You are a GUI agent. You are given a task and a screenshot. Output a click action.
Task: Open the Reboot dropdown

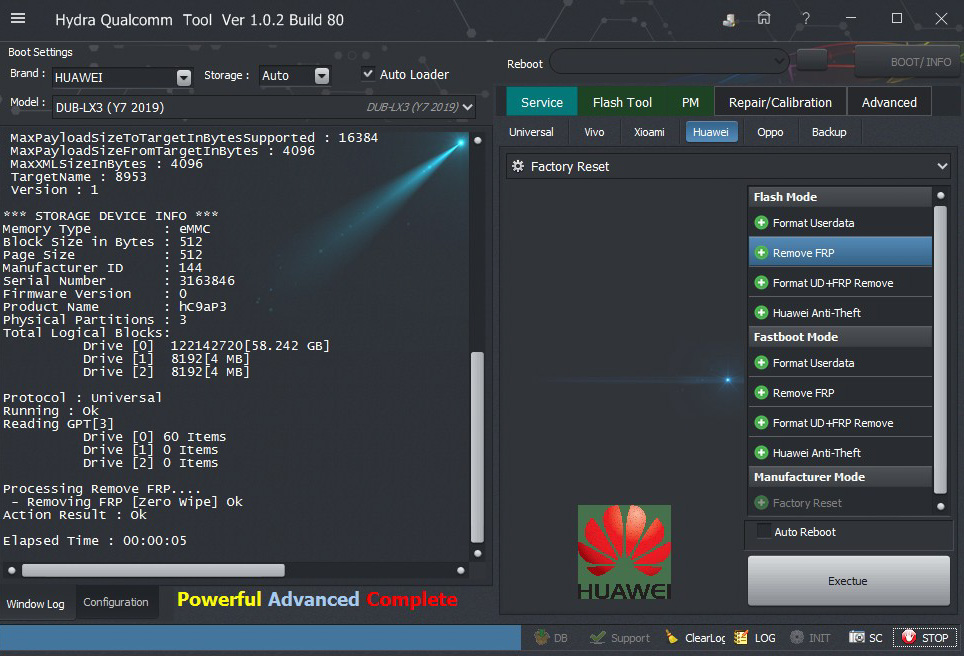pos(669,61)
